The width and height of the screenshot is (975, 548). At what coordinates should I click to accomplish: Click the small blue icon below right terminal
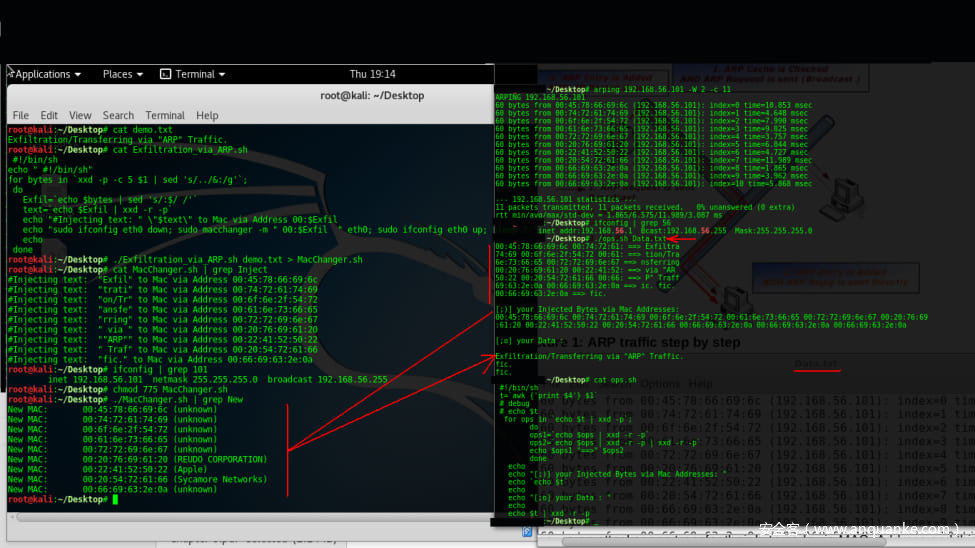pyautogui.click(x=527, y=532)
